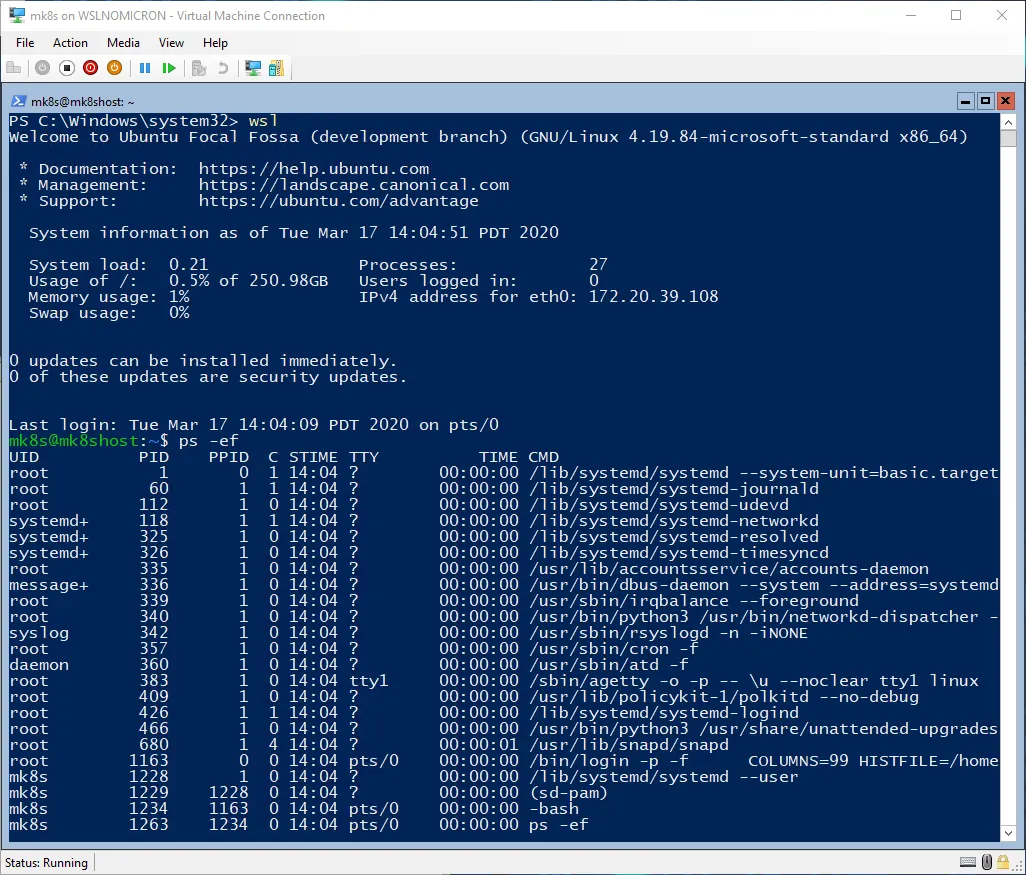
Task: Open the Help menu
Action: coord(215,43)
